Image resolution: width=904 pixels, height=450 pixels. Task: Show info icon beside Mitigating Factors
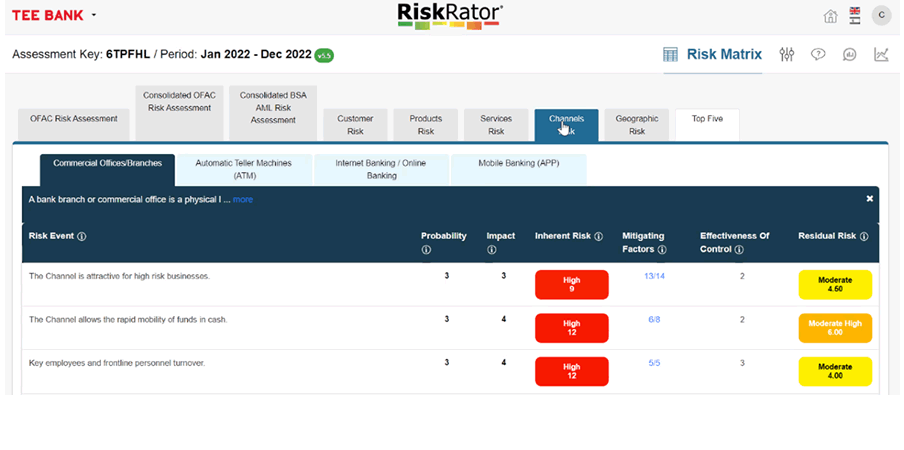point(662,250)
